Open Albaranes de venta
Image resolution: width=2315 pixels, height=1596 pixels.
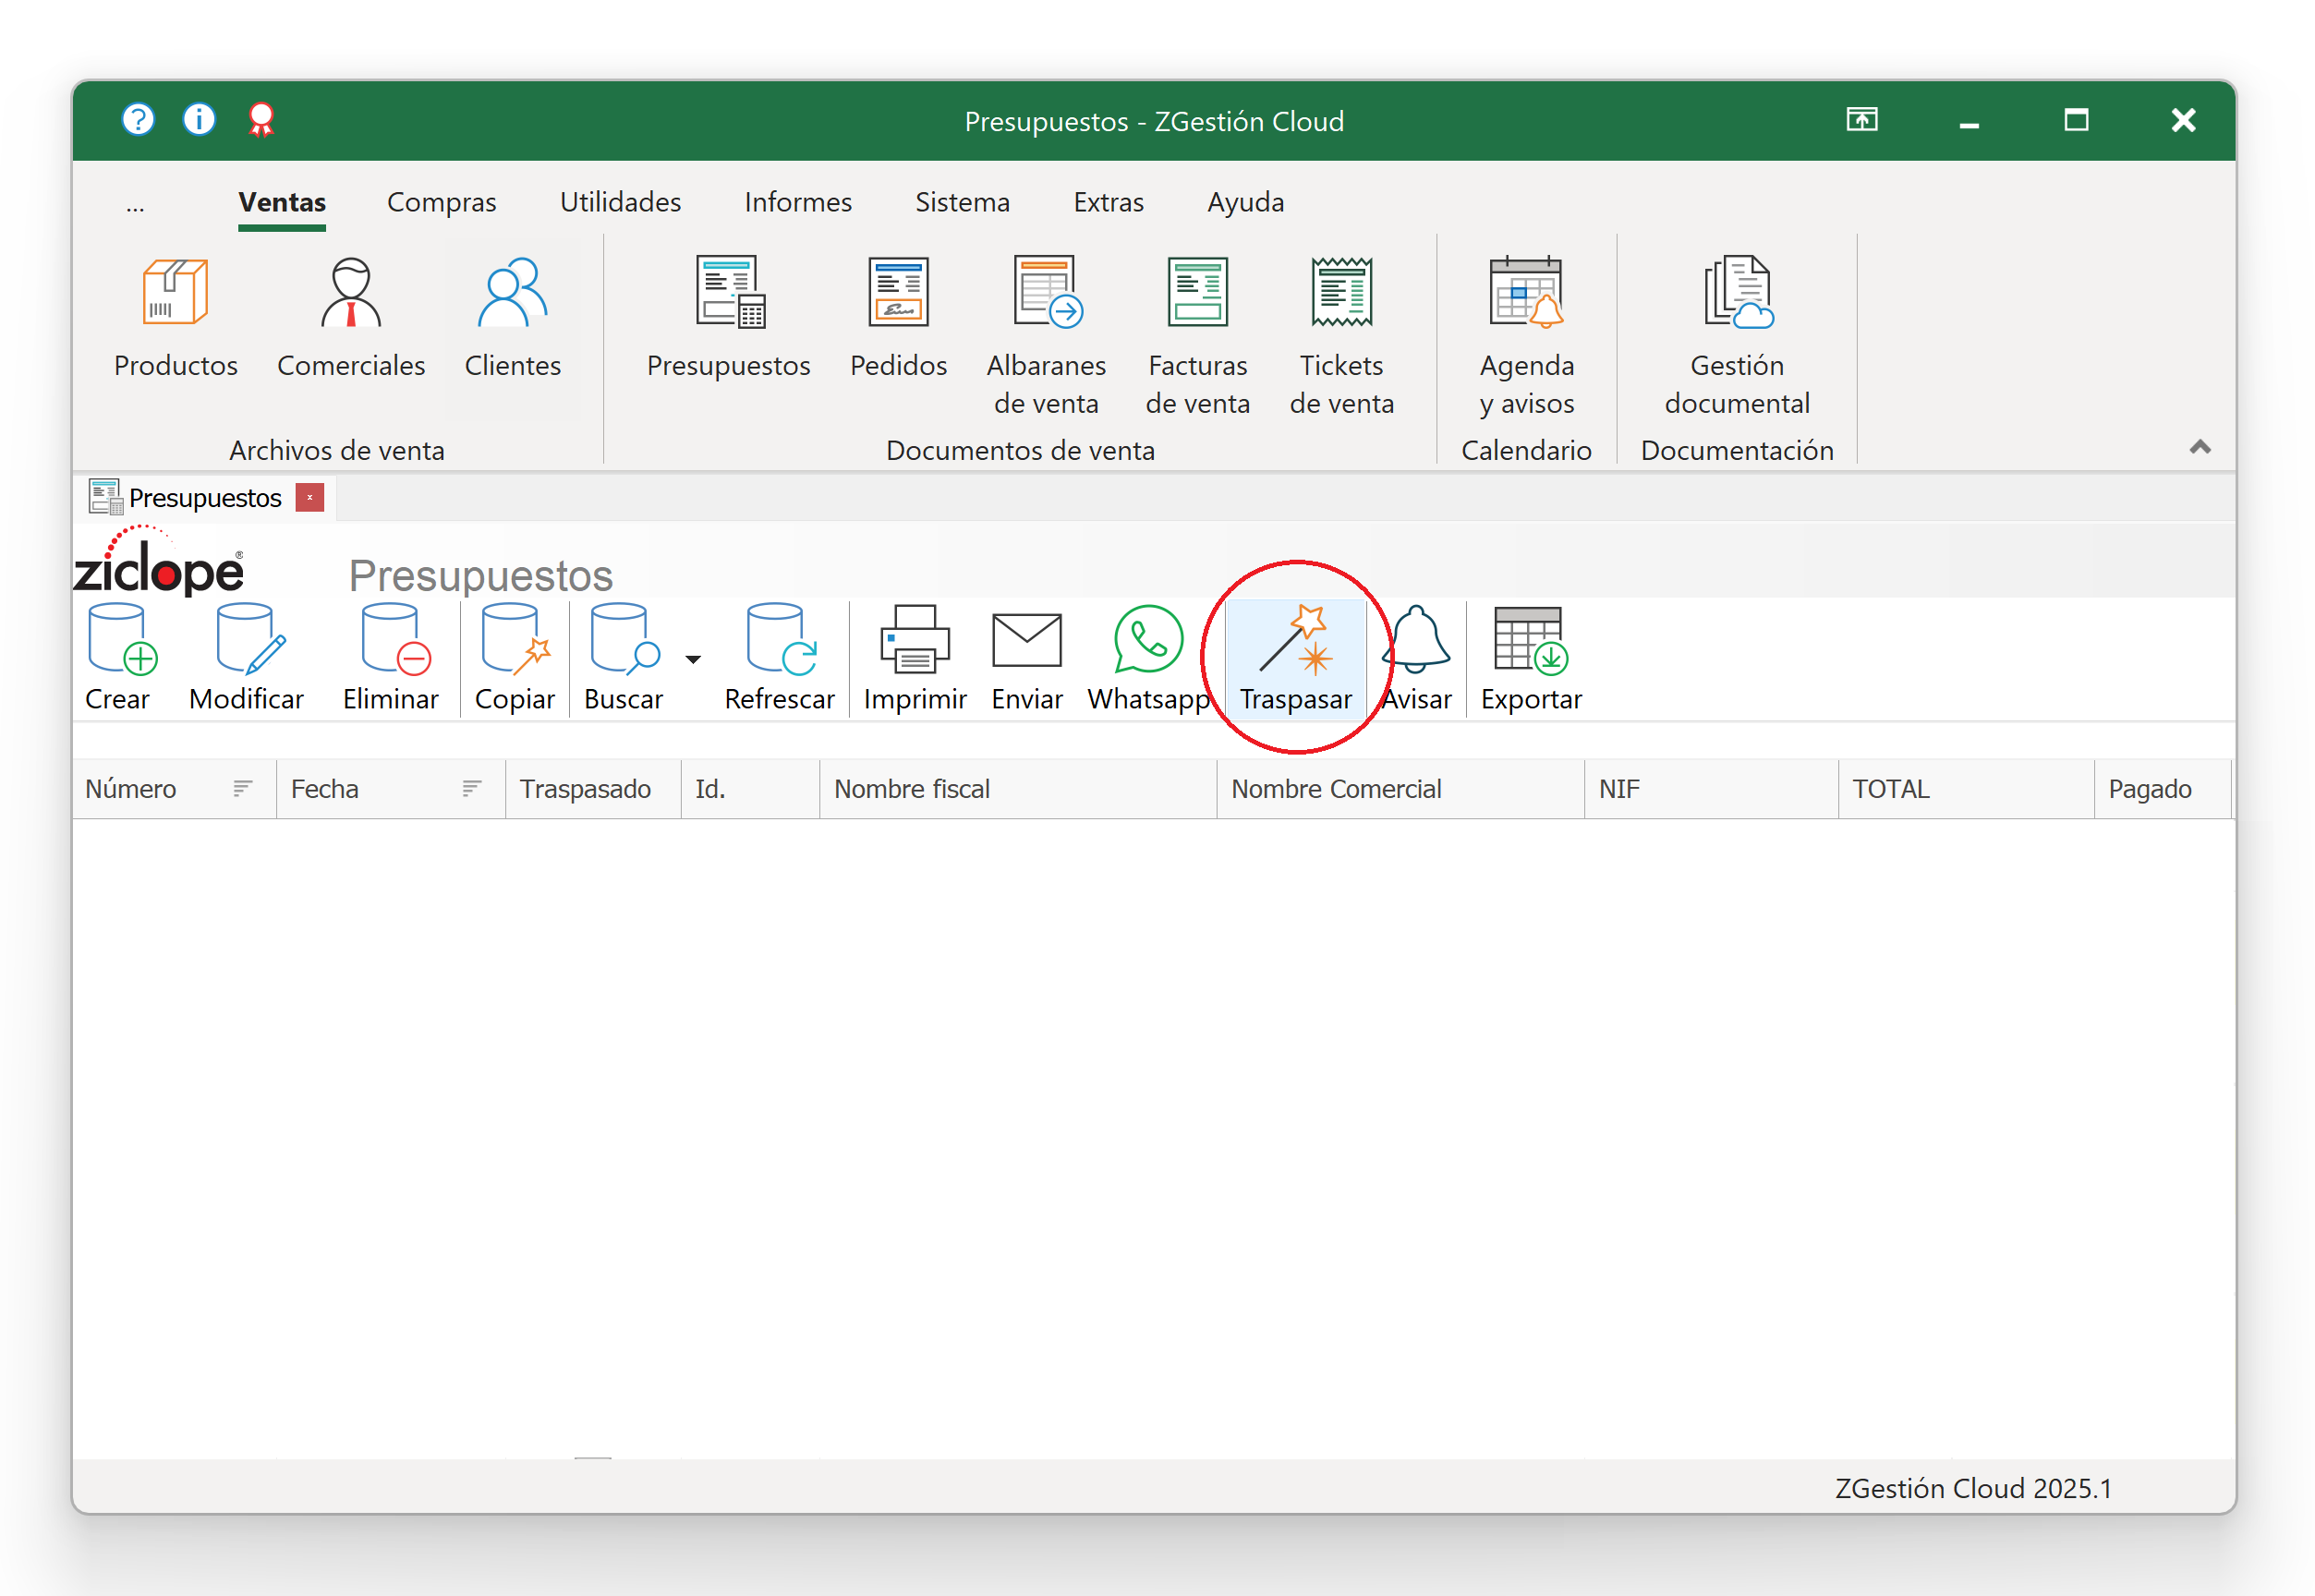click(1046, 336)
